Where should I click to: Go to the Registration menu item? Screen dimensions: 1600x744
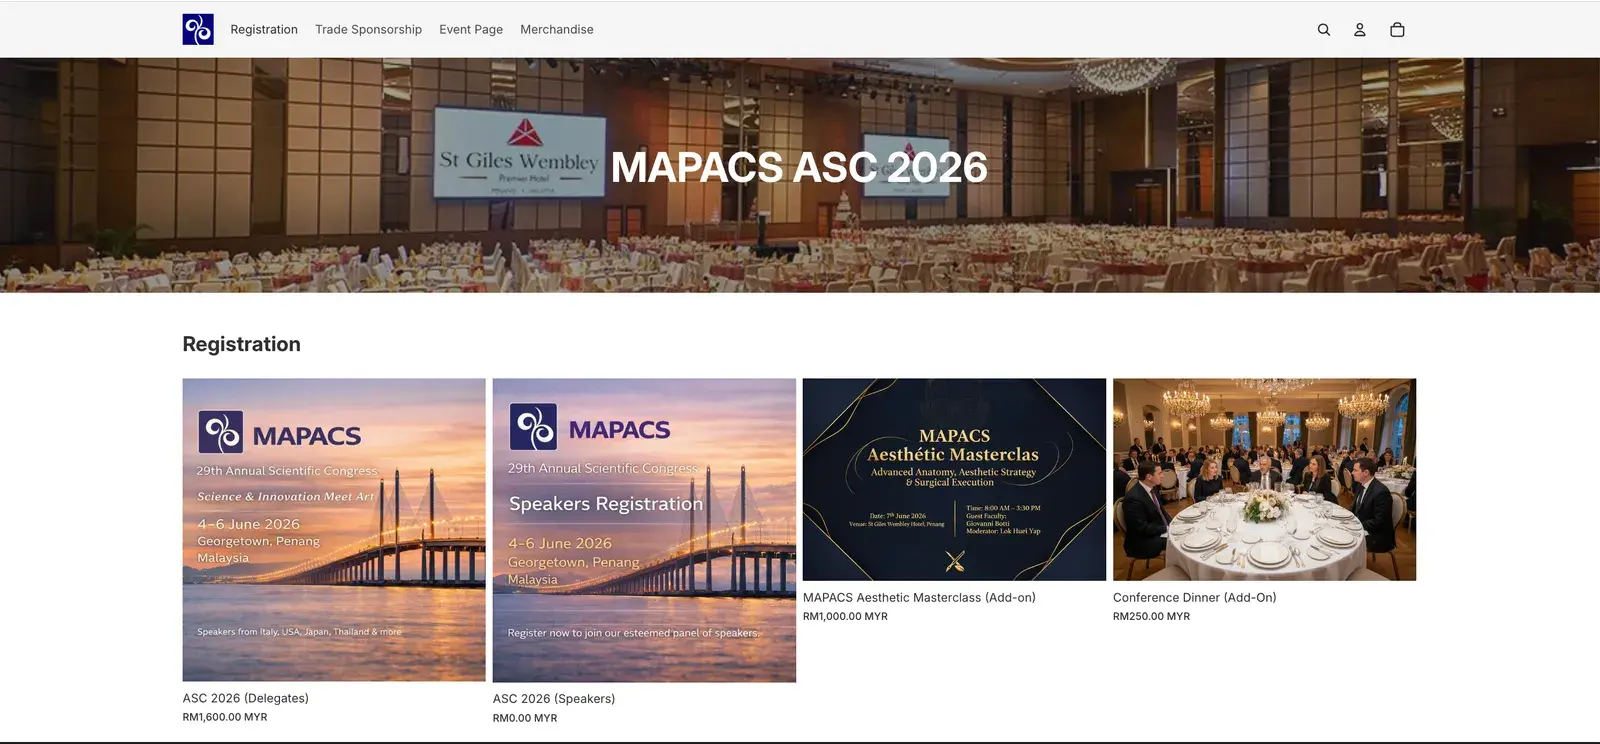click(264, 30)
